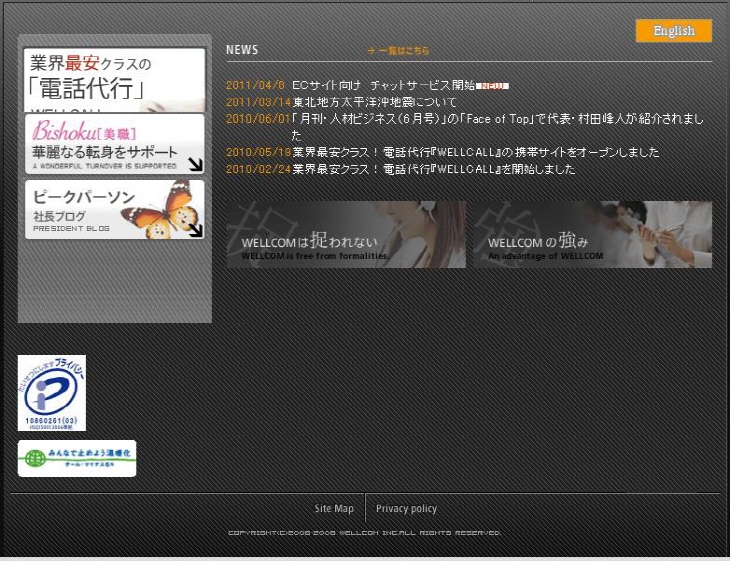Click the arrow icon on Bishoku banner
730x561 pixels.
click(x=195, y=164)
